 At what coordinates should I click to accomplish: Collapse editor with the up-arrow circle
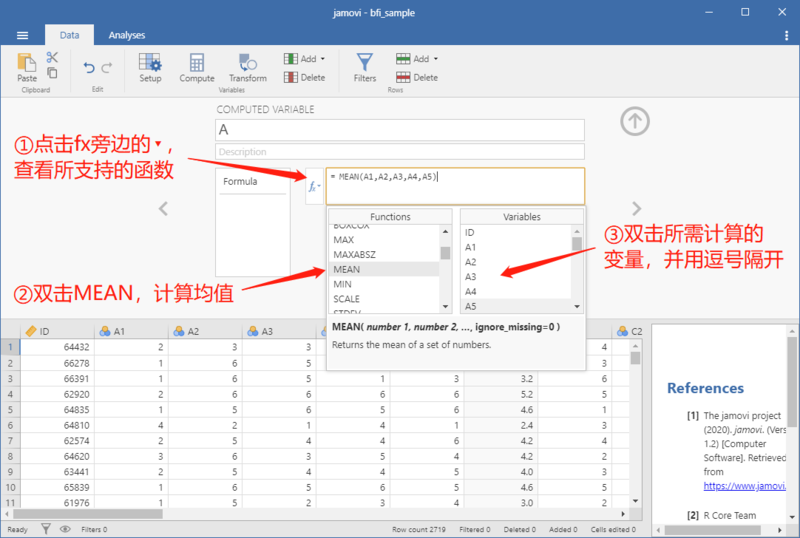pyautogui.click(x=635, y=121)
